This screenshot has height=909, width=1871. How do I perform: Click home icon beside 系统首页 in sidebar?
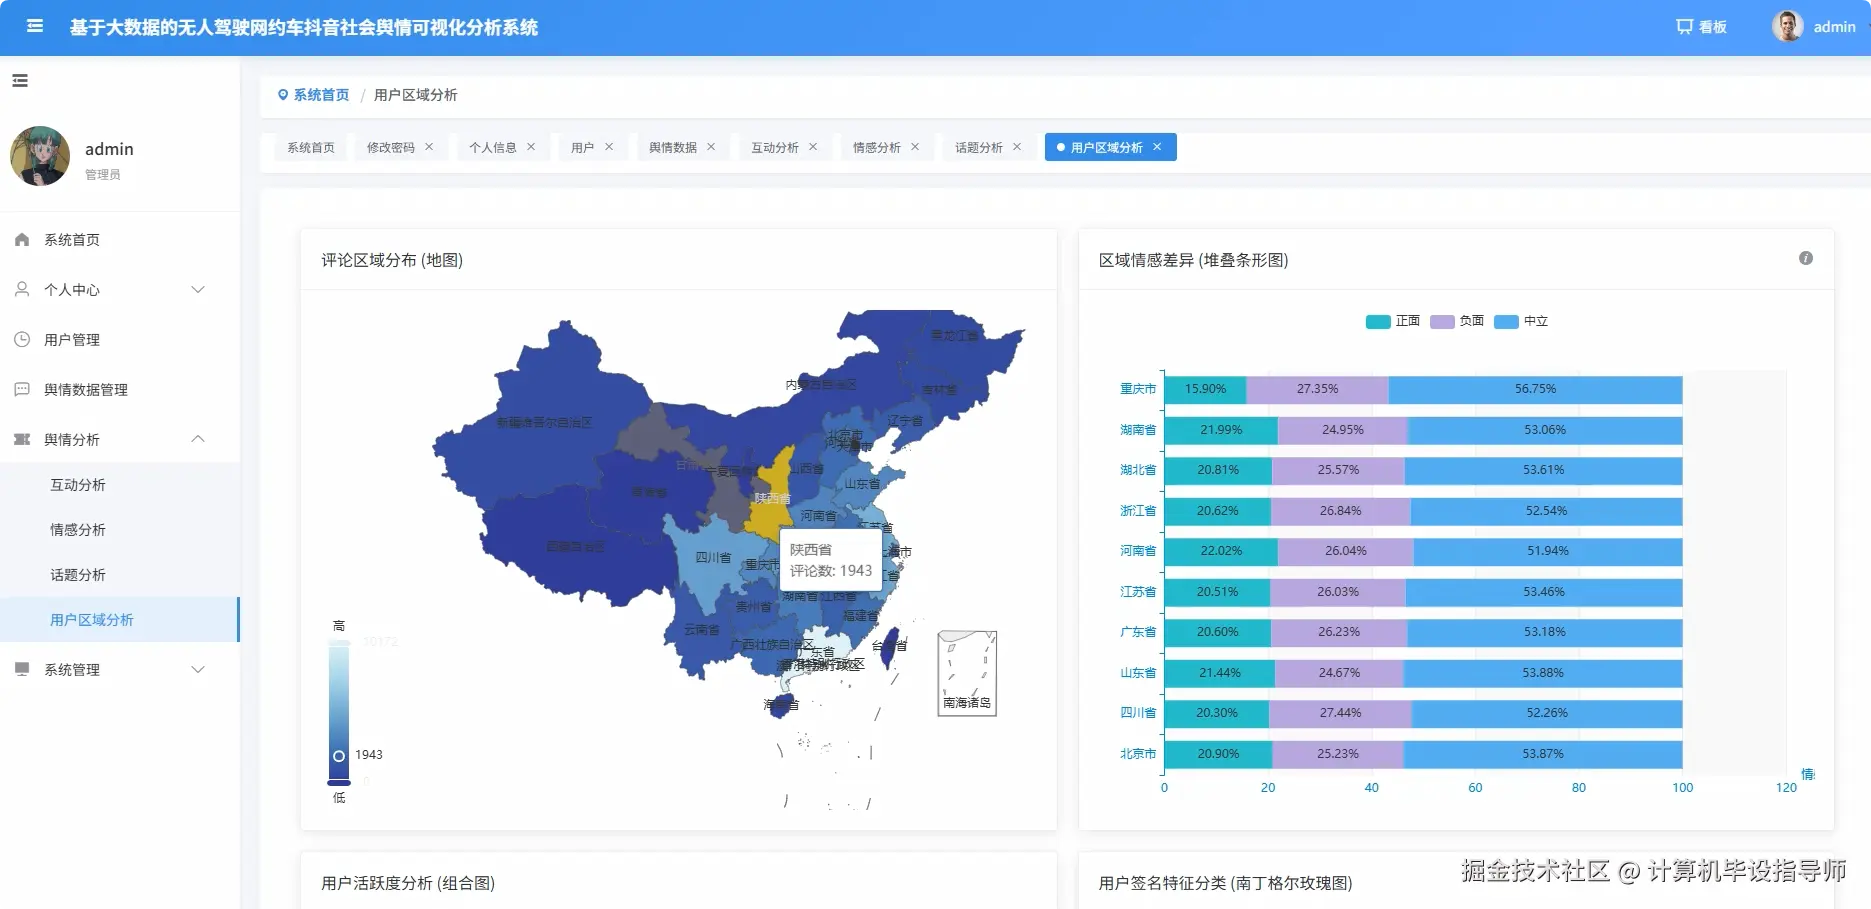click(x=22, y=240)
